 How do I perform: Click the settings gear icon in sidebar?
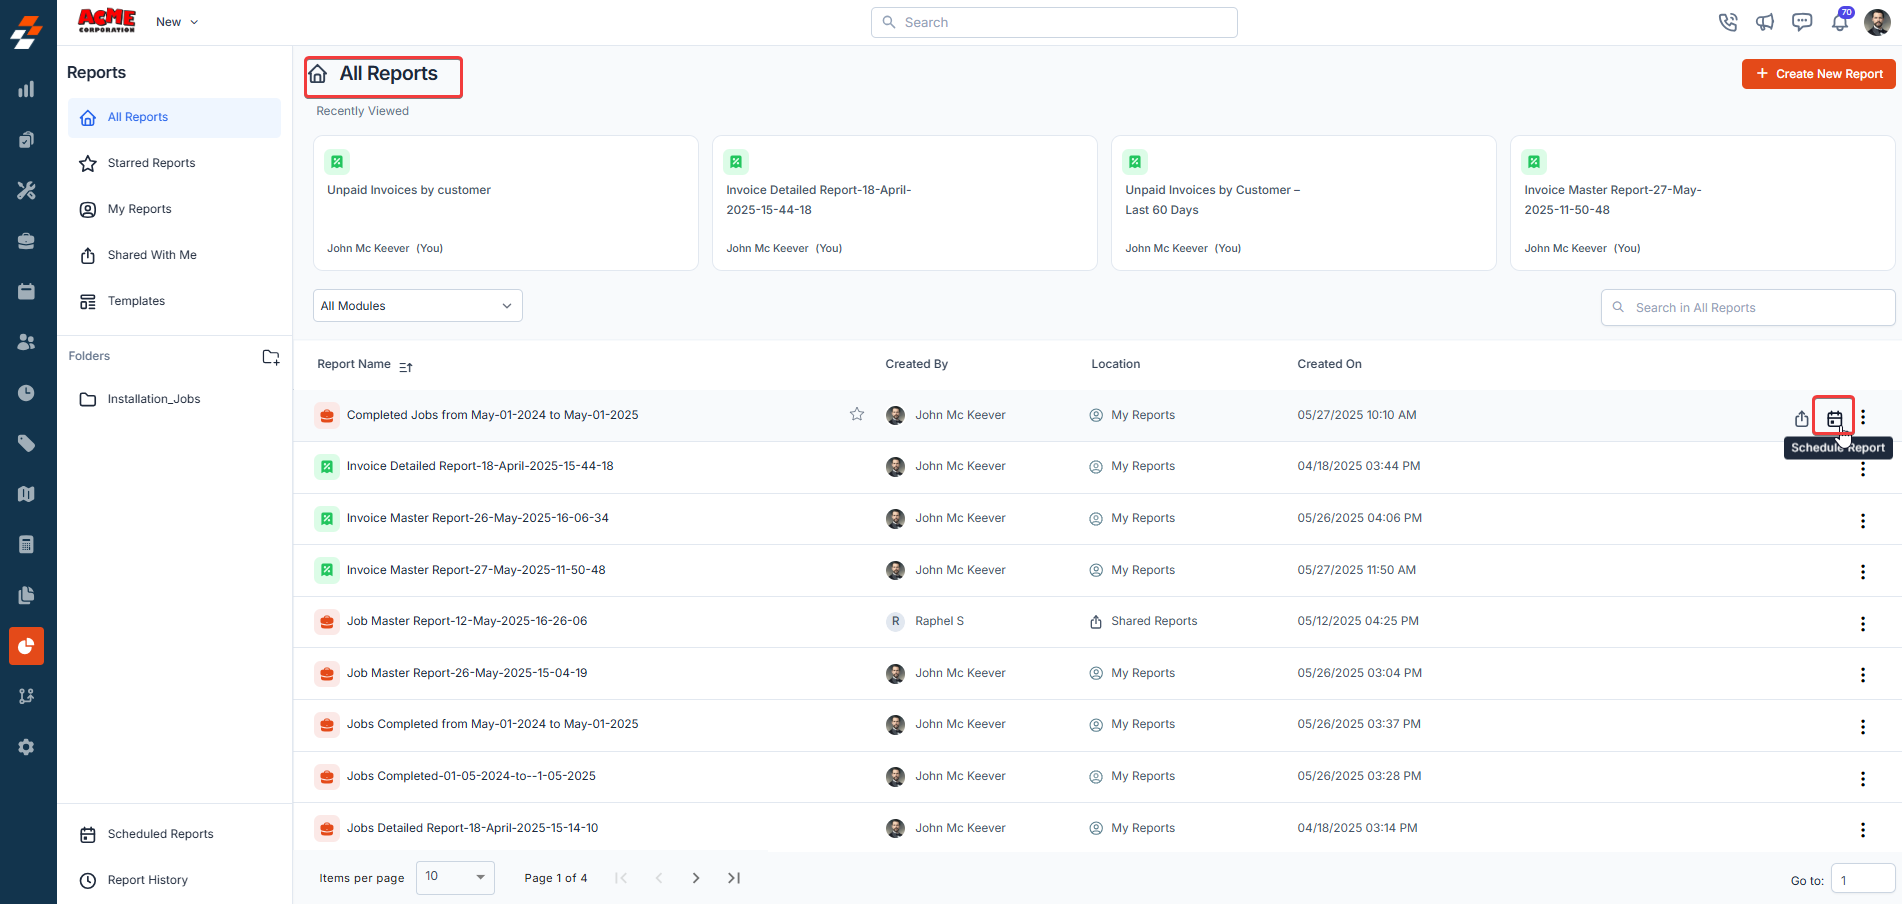tap(26, 747)
